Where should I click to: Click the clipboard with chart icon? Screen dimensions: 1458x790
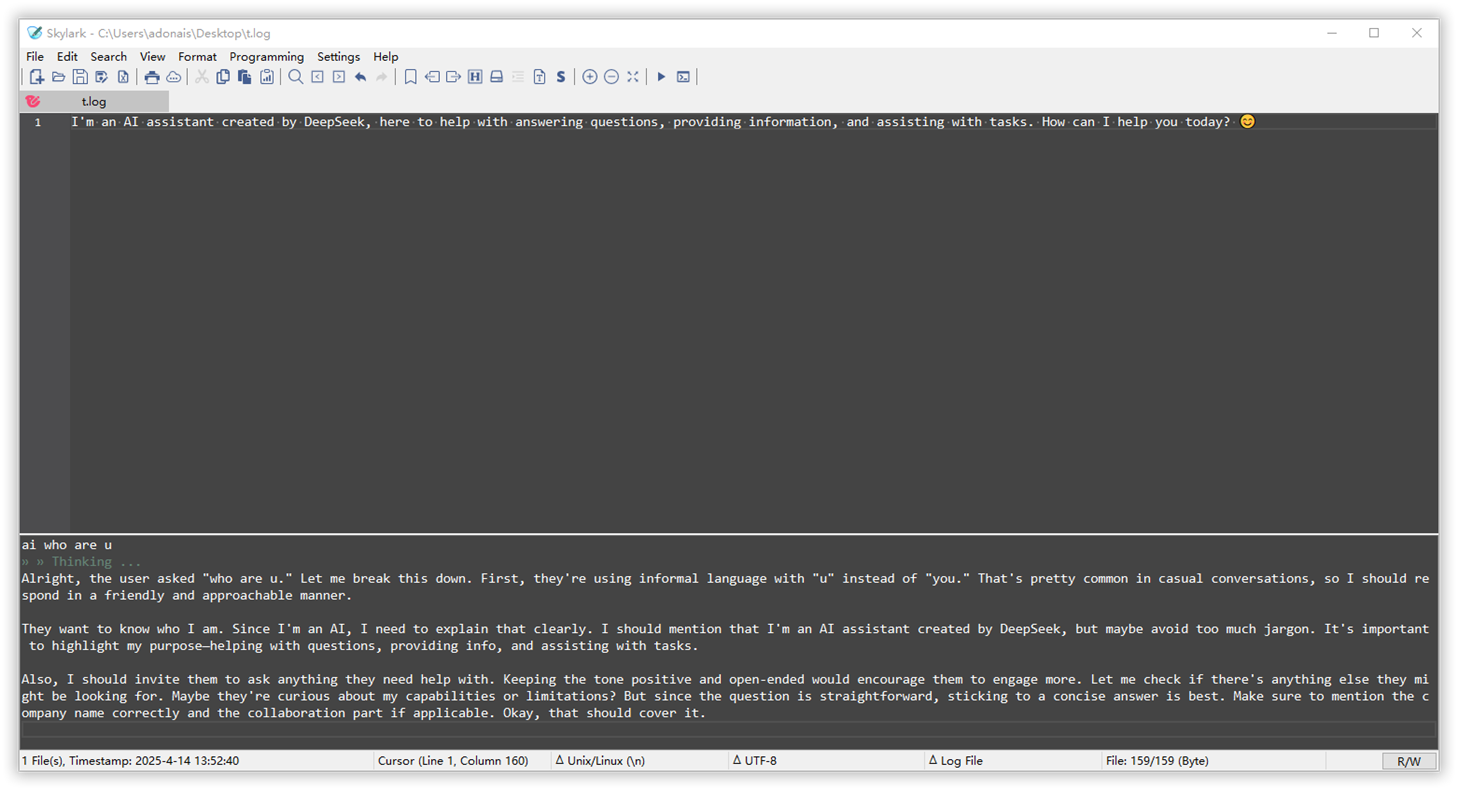(x=266, y=77)
